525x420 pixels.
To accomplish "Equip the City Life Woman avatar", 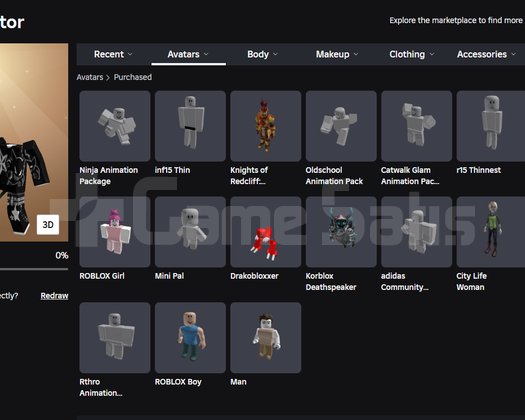I will (491, 232).
